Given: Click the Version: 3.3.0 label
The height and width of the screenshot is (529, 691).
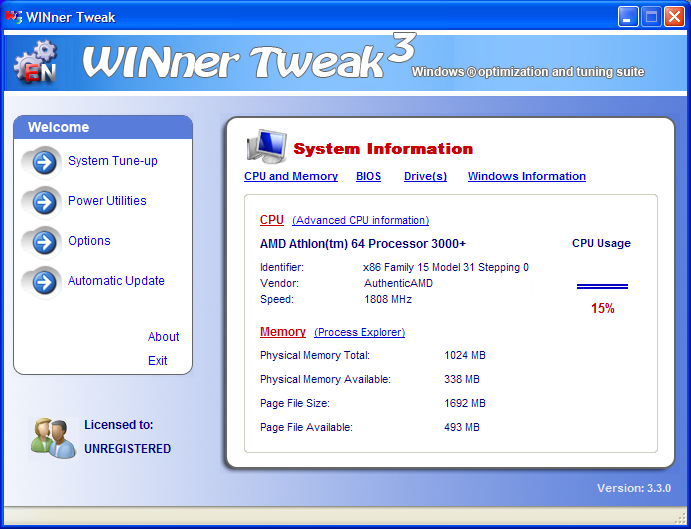Looking at the screenshot, I should click(x=634, y=488).
